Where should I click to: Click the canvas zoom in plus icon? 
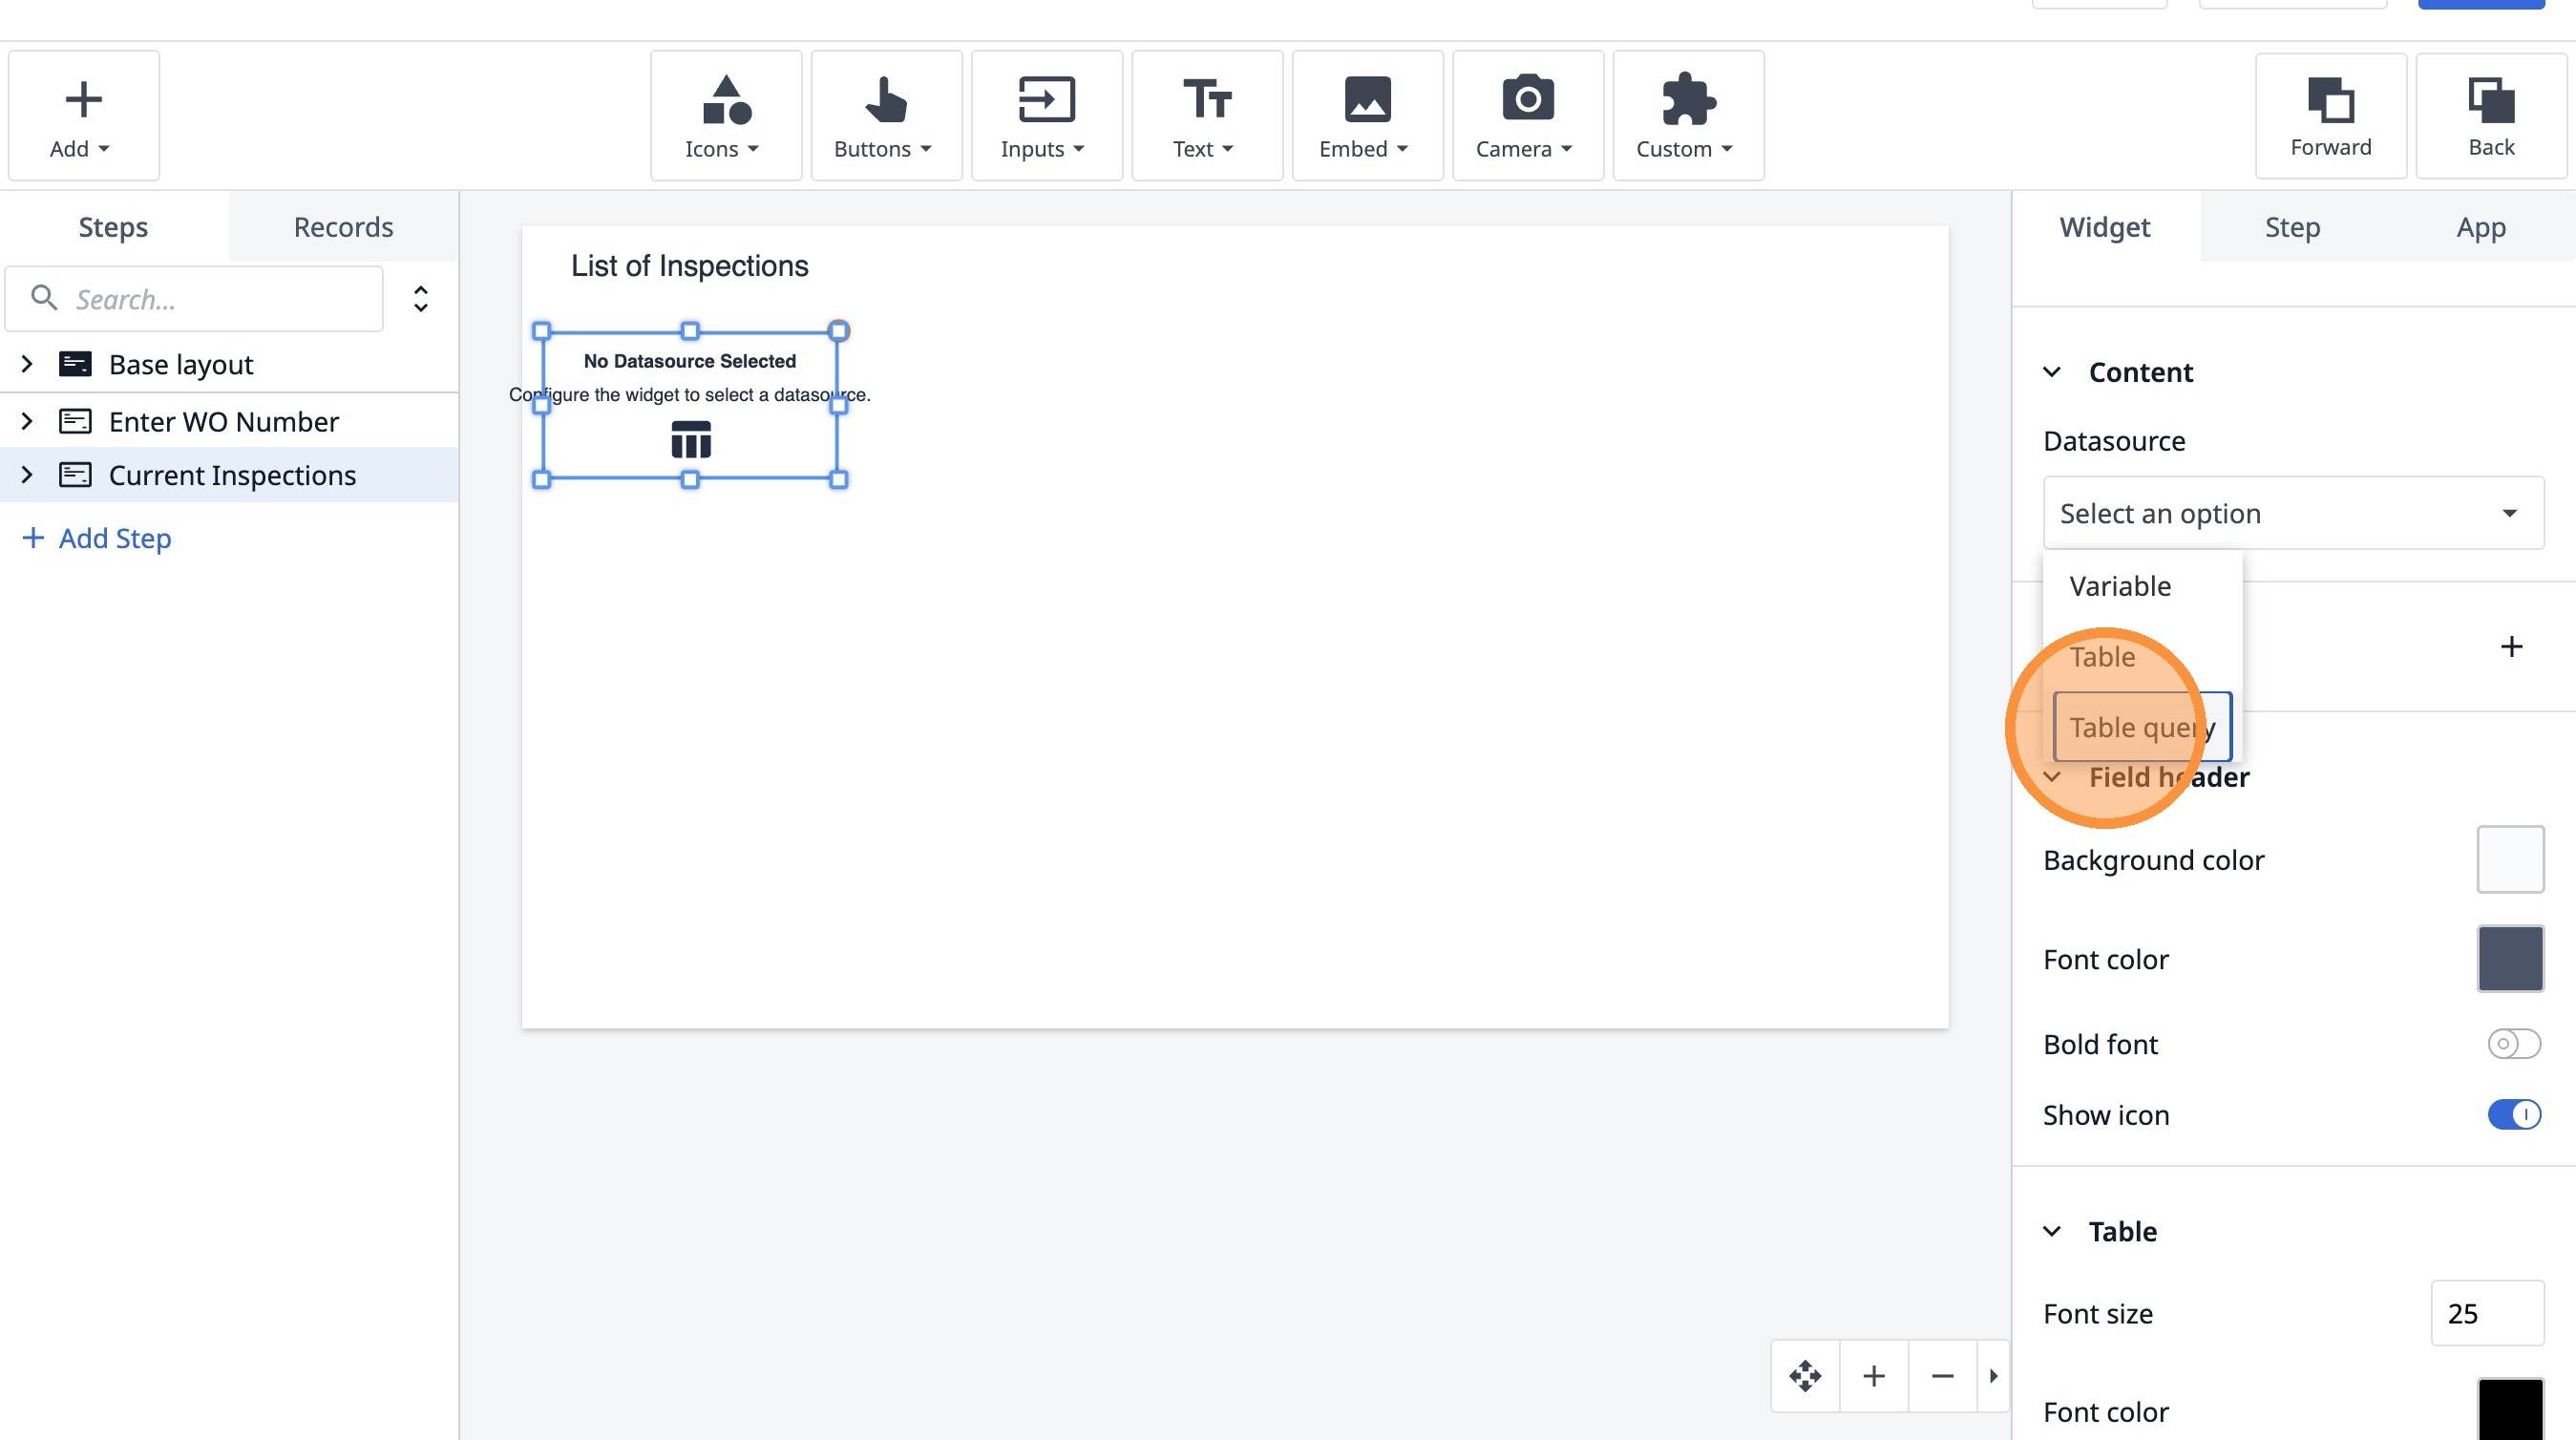(x=1874, y=1376)
